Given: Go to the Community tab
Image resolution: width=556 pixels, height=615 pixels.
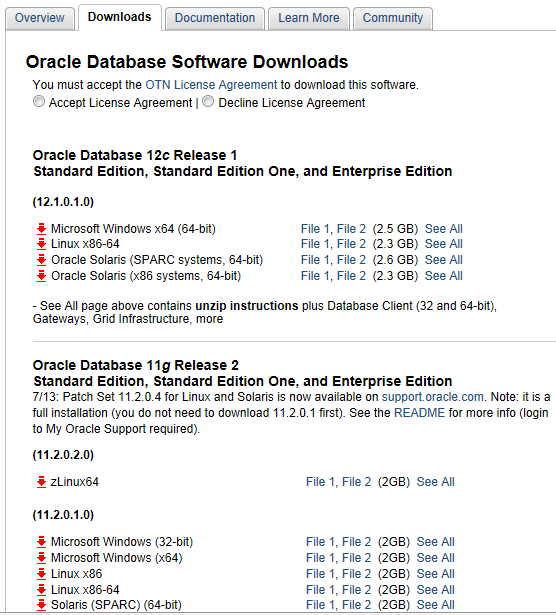Looking at the screenshot, I should click(393, 18).
